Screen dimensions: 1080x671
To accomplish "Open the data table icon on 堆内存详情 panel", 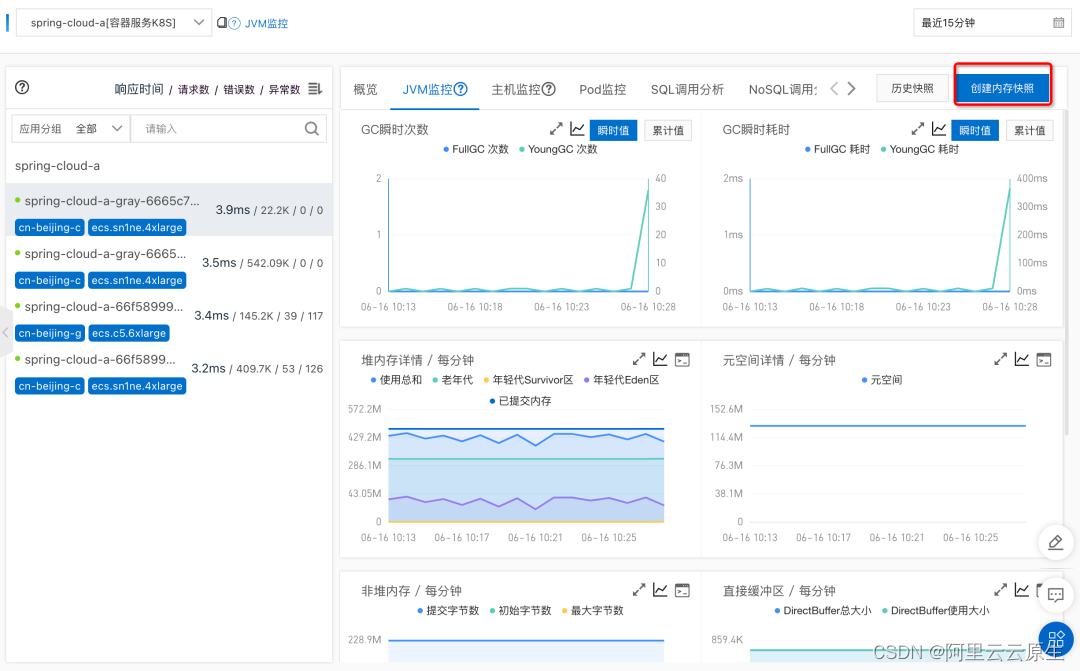I will tap(682, 358).
